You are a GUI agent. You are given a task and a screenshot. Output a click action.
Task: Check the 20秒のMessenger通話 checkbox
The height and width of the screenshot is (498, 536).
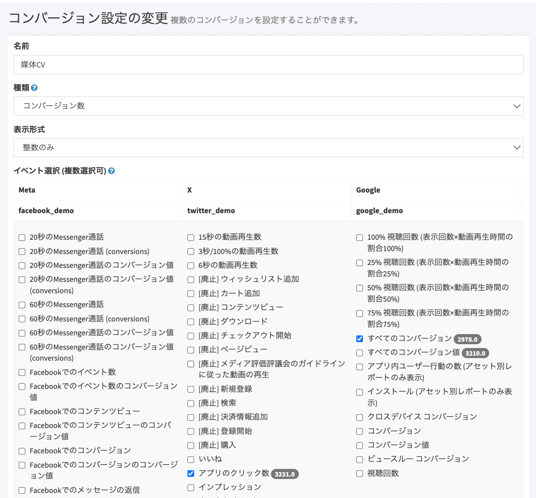click(22, 237)
